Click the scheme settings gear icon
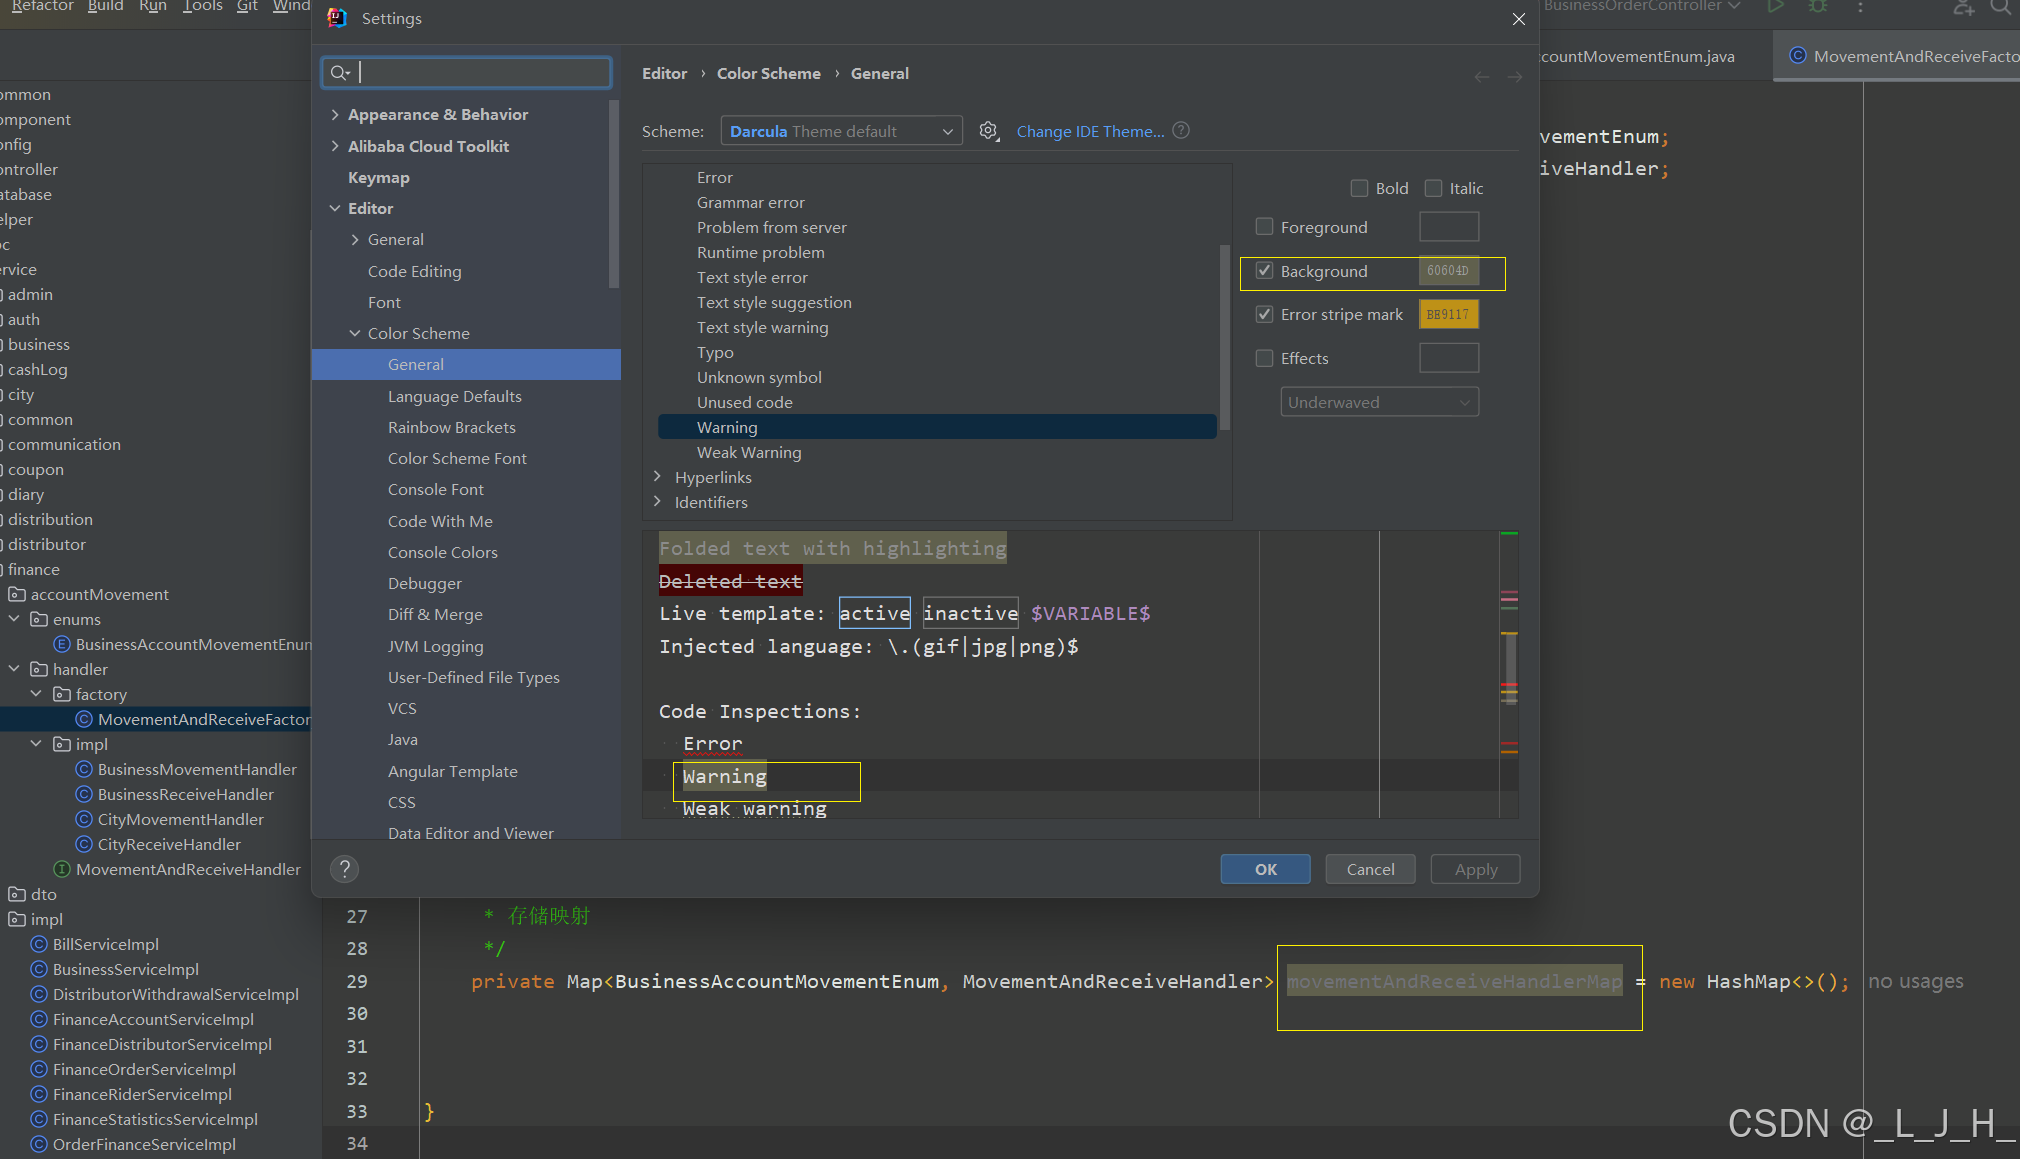 (x=988, y=131)
